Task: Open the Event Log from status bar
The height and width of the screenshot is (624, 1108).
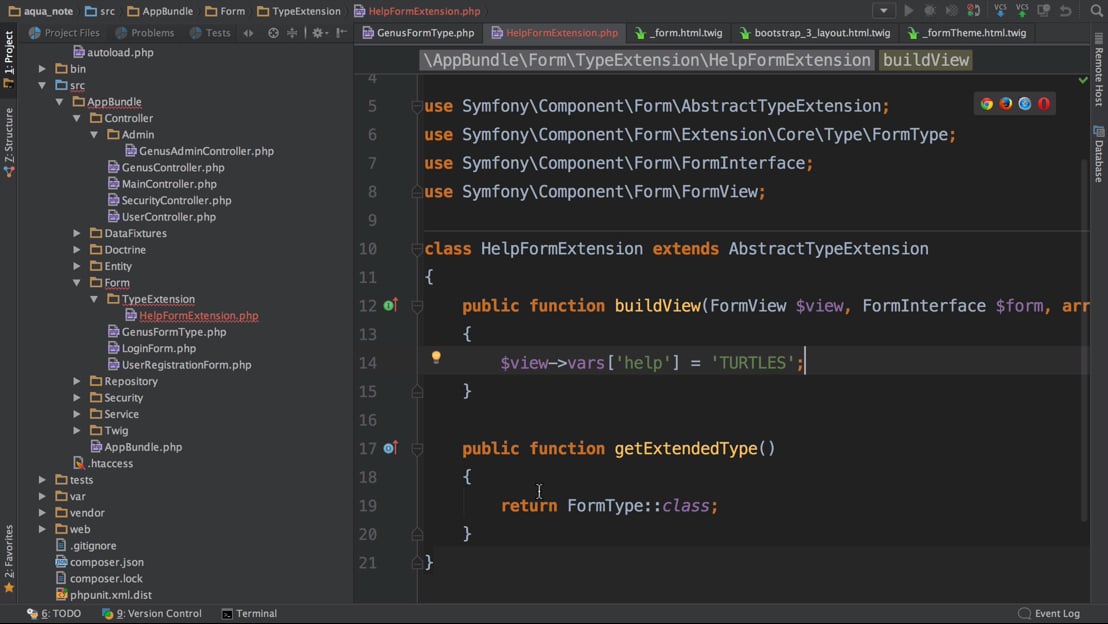Action: coord(1049,613)
